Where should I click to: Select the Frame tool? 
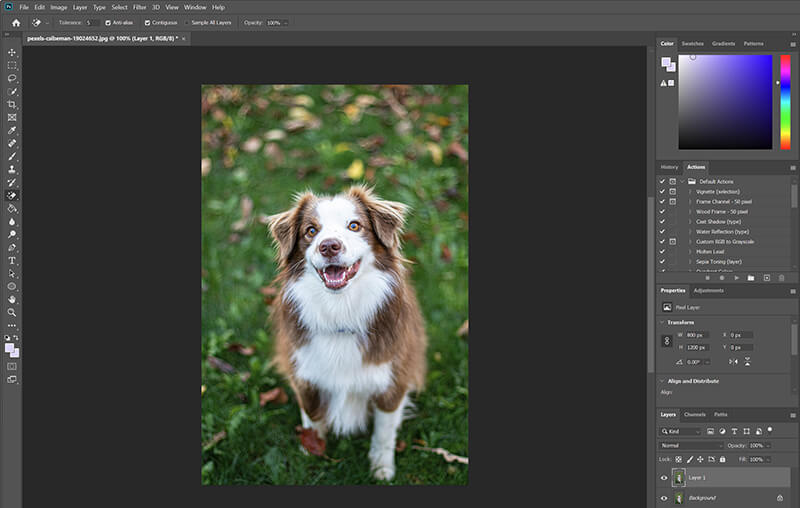(12, 118)
